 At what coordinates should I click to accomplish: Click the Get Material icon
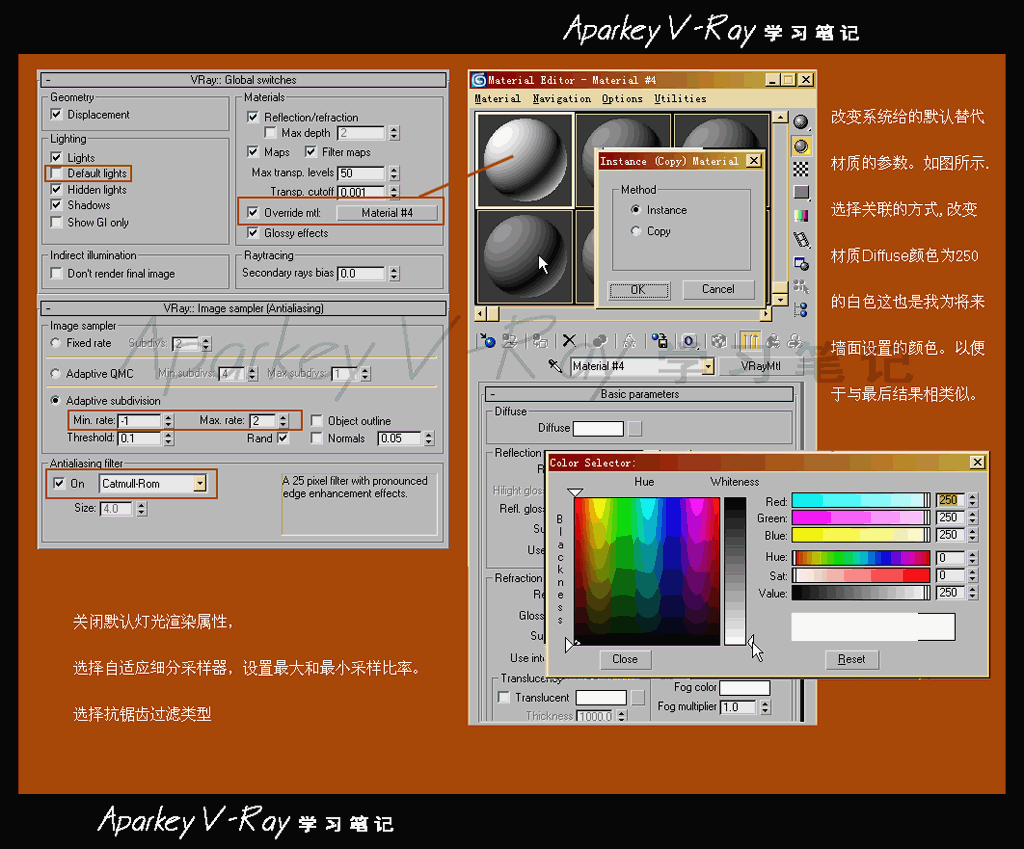coord(487,340)
